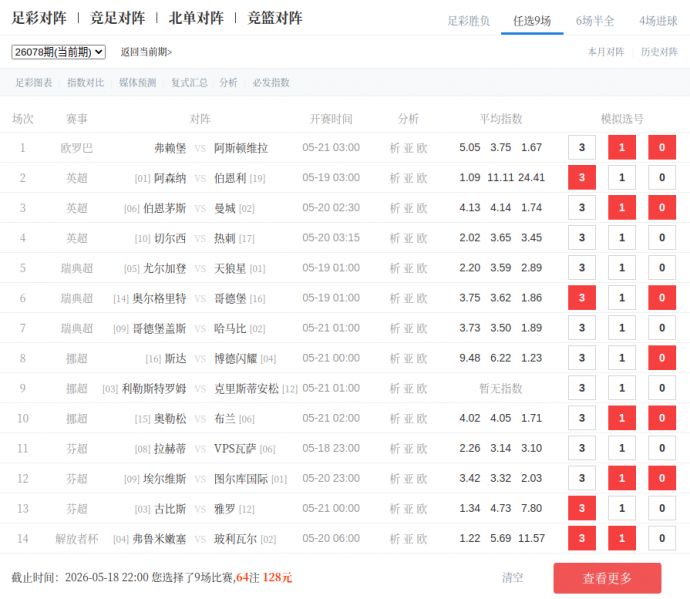Open the 26078期 issue dropdown
The height and width of the screenshot is (599, 690).
[x=58, y=52]
